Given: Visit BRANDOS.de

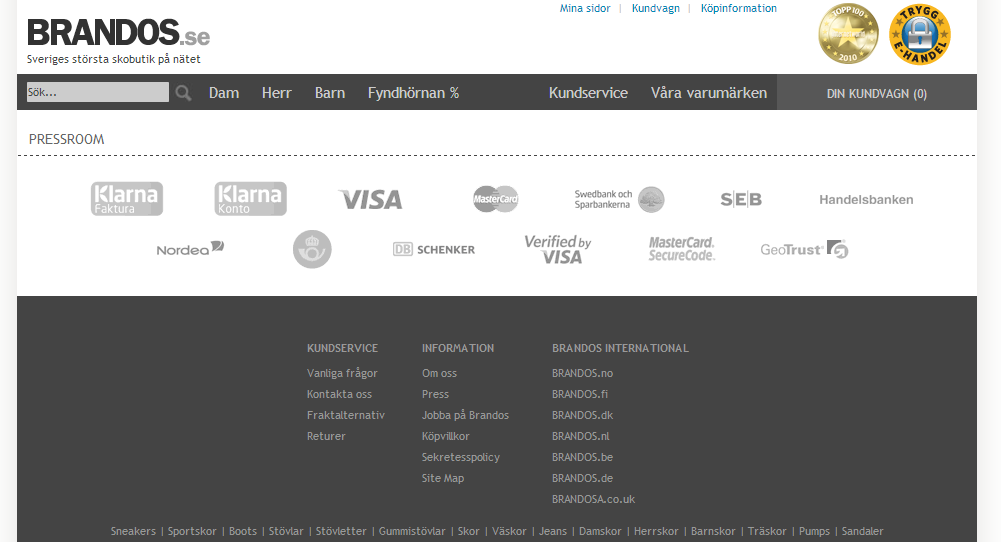Looking at the screenshot, I should pos(582,478).
